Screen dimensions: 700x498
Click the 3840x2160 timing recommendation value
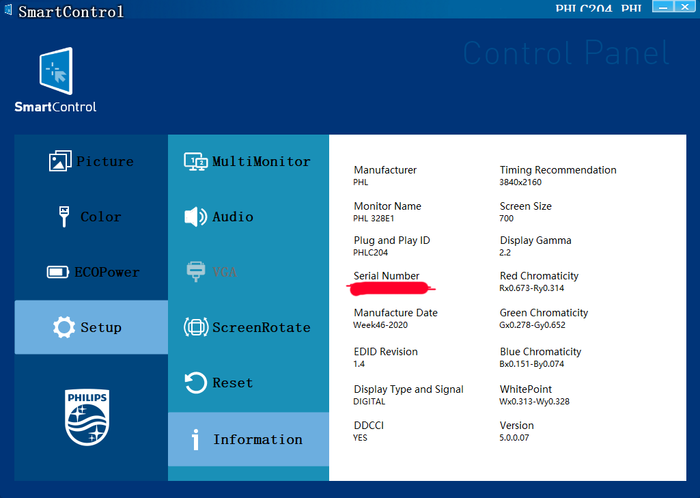point(520,182)
